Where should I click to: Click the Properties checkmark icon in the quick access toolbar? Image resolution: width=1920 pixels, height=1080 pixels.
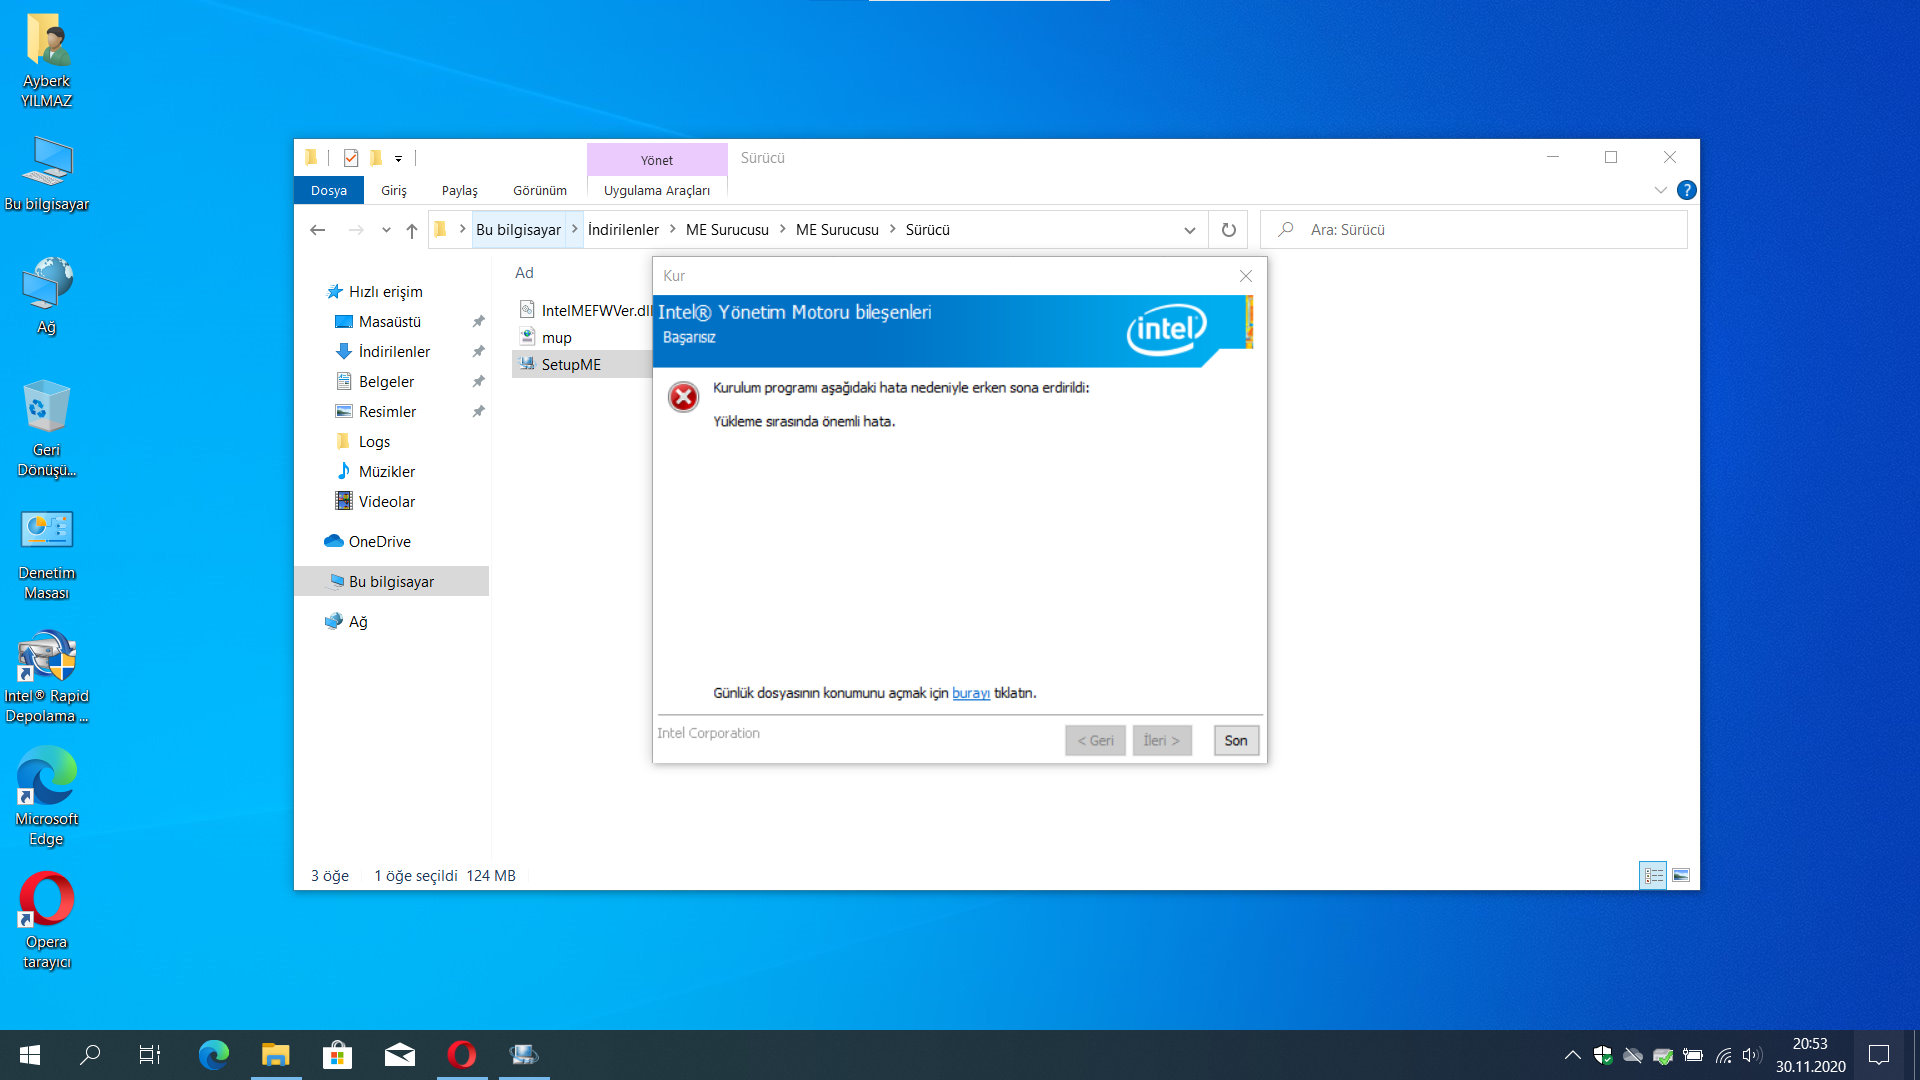pos(351,158)
